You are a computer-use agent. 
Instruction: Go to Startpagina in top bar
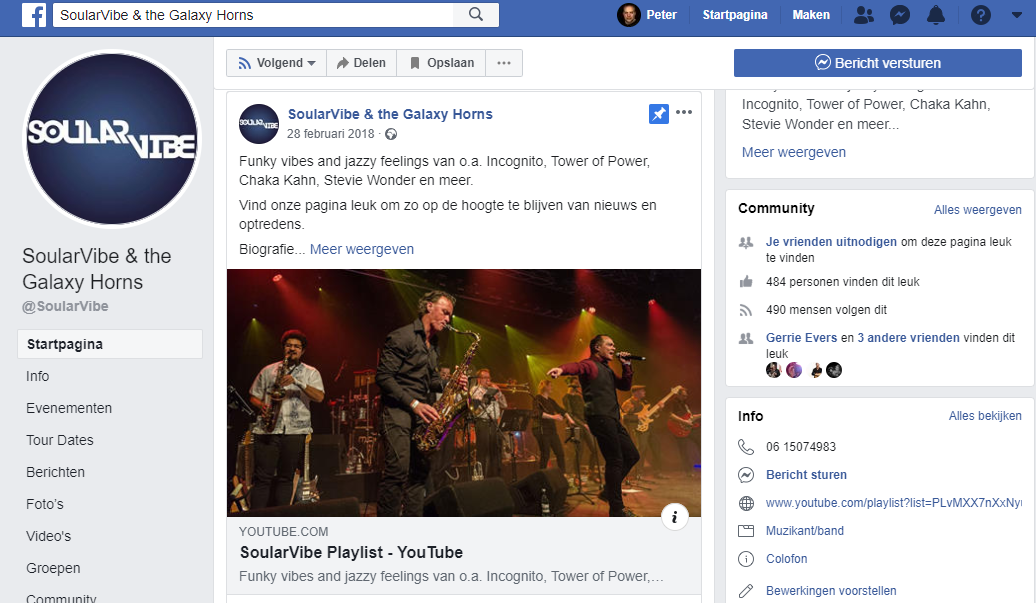pyautogui.click(x=735, y=15)
